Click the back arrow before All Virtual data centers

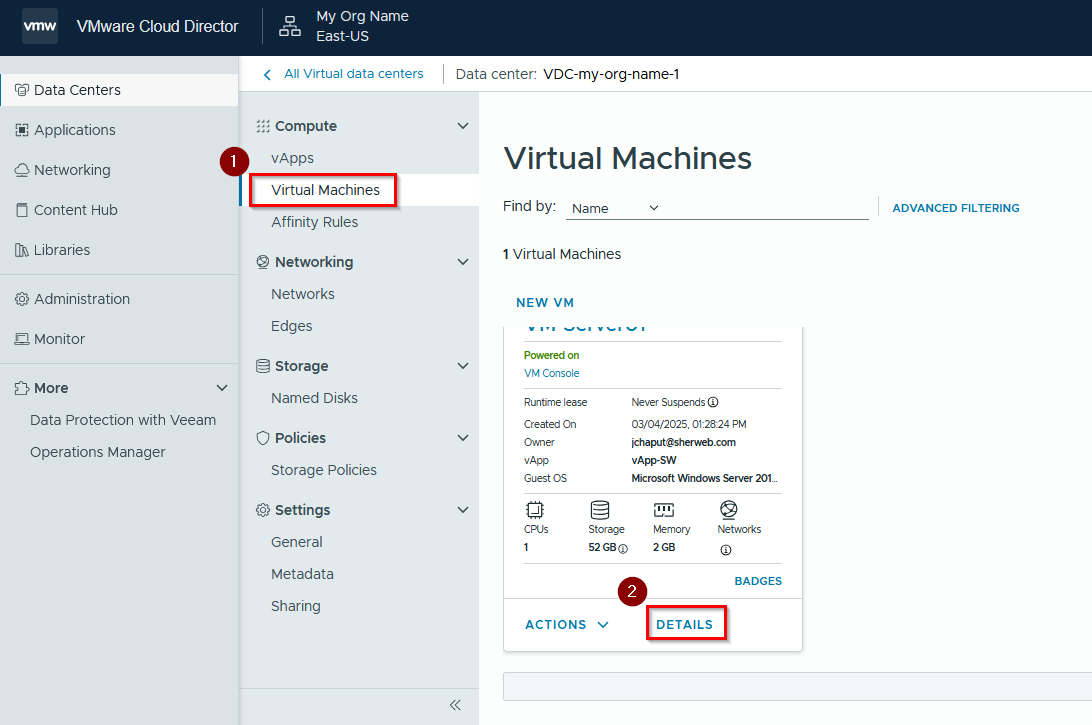(267, 75)
